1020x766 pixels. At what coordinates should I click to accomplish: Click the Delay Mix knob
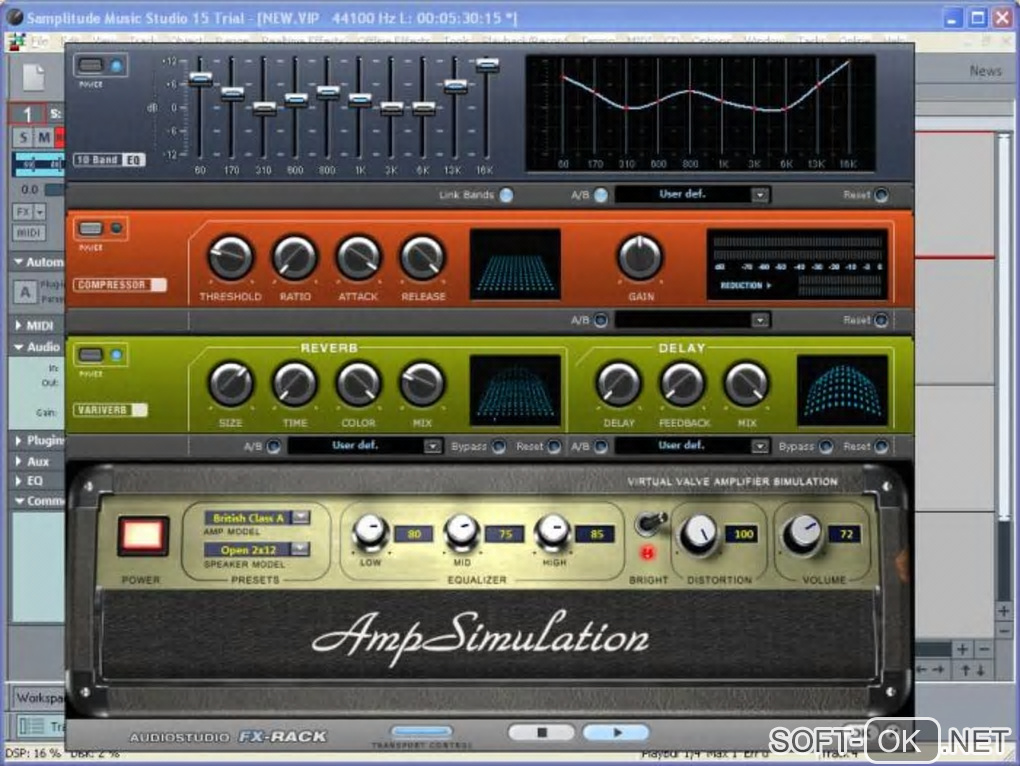(x=746, y=384)
